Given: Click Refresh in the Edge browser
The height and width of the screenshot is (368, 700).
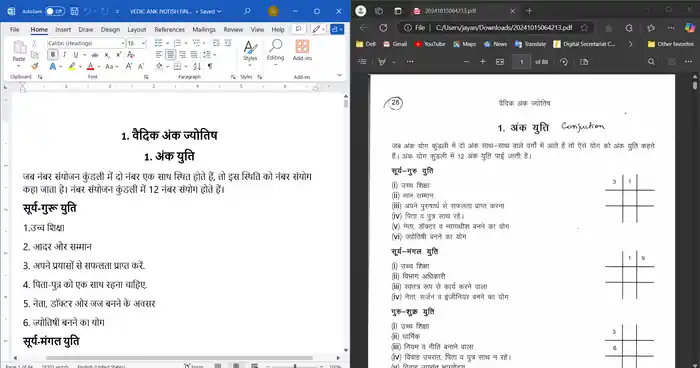Looking at the screenshot, I should pos(383,28).
